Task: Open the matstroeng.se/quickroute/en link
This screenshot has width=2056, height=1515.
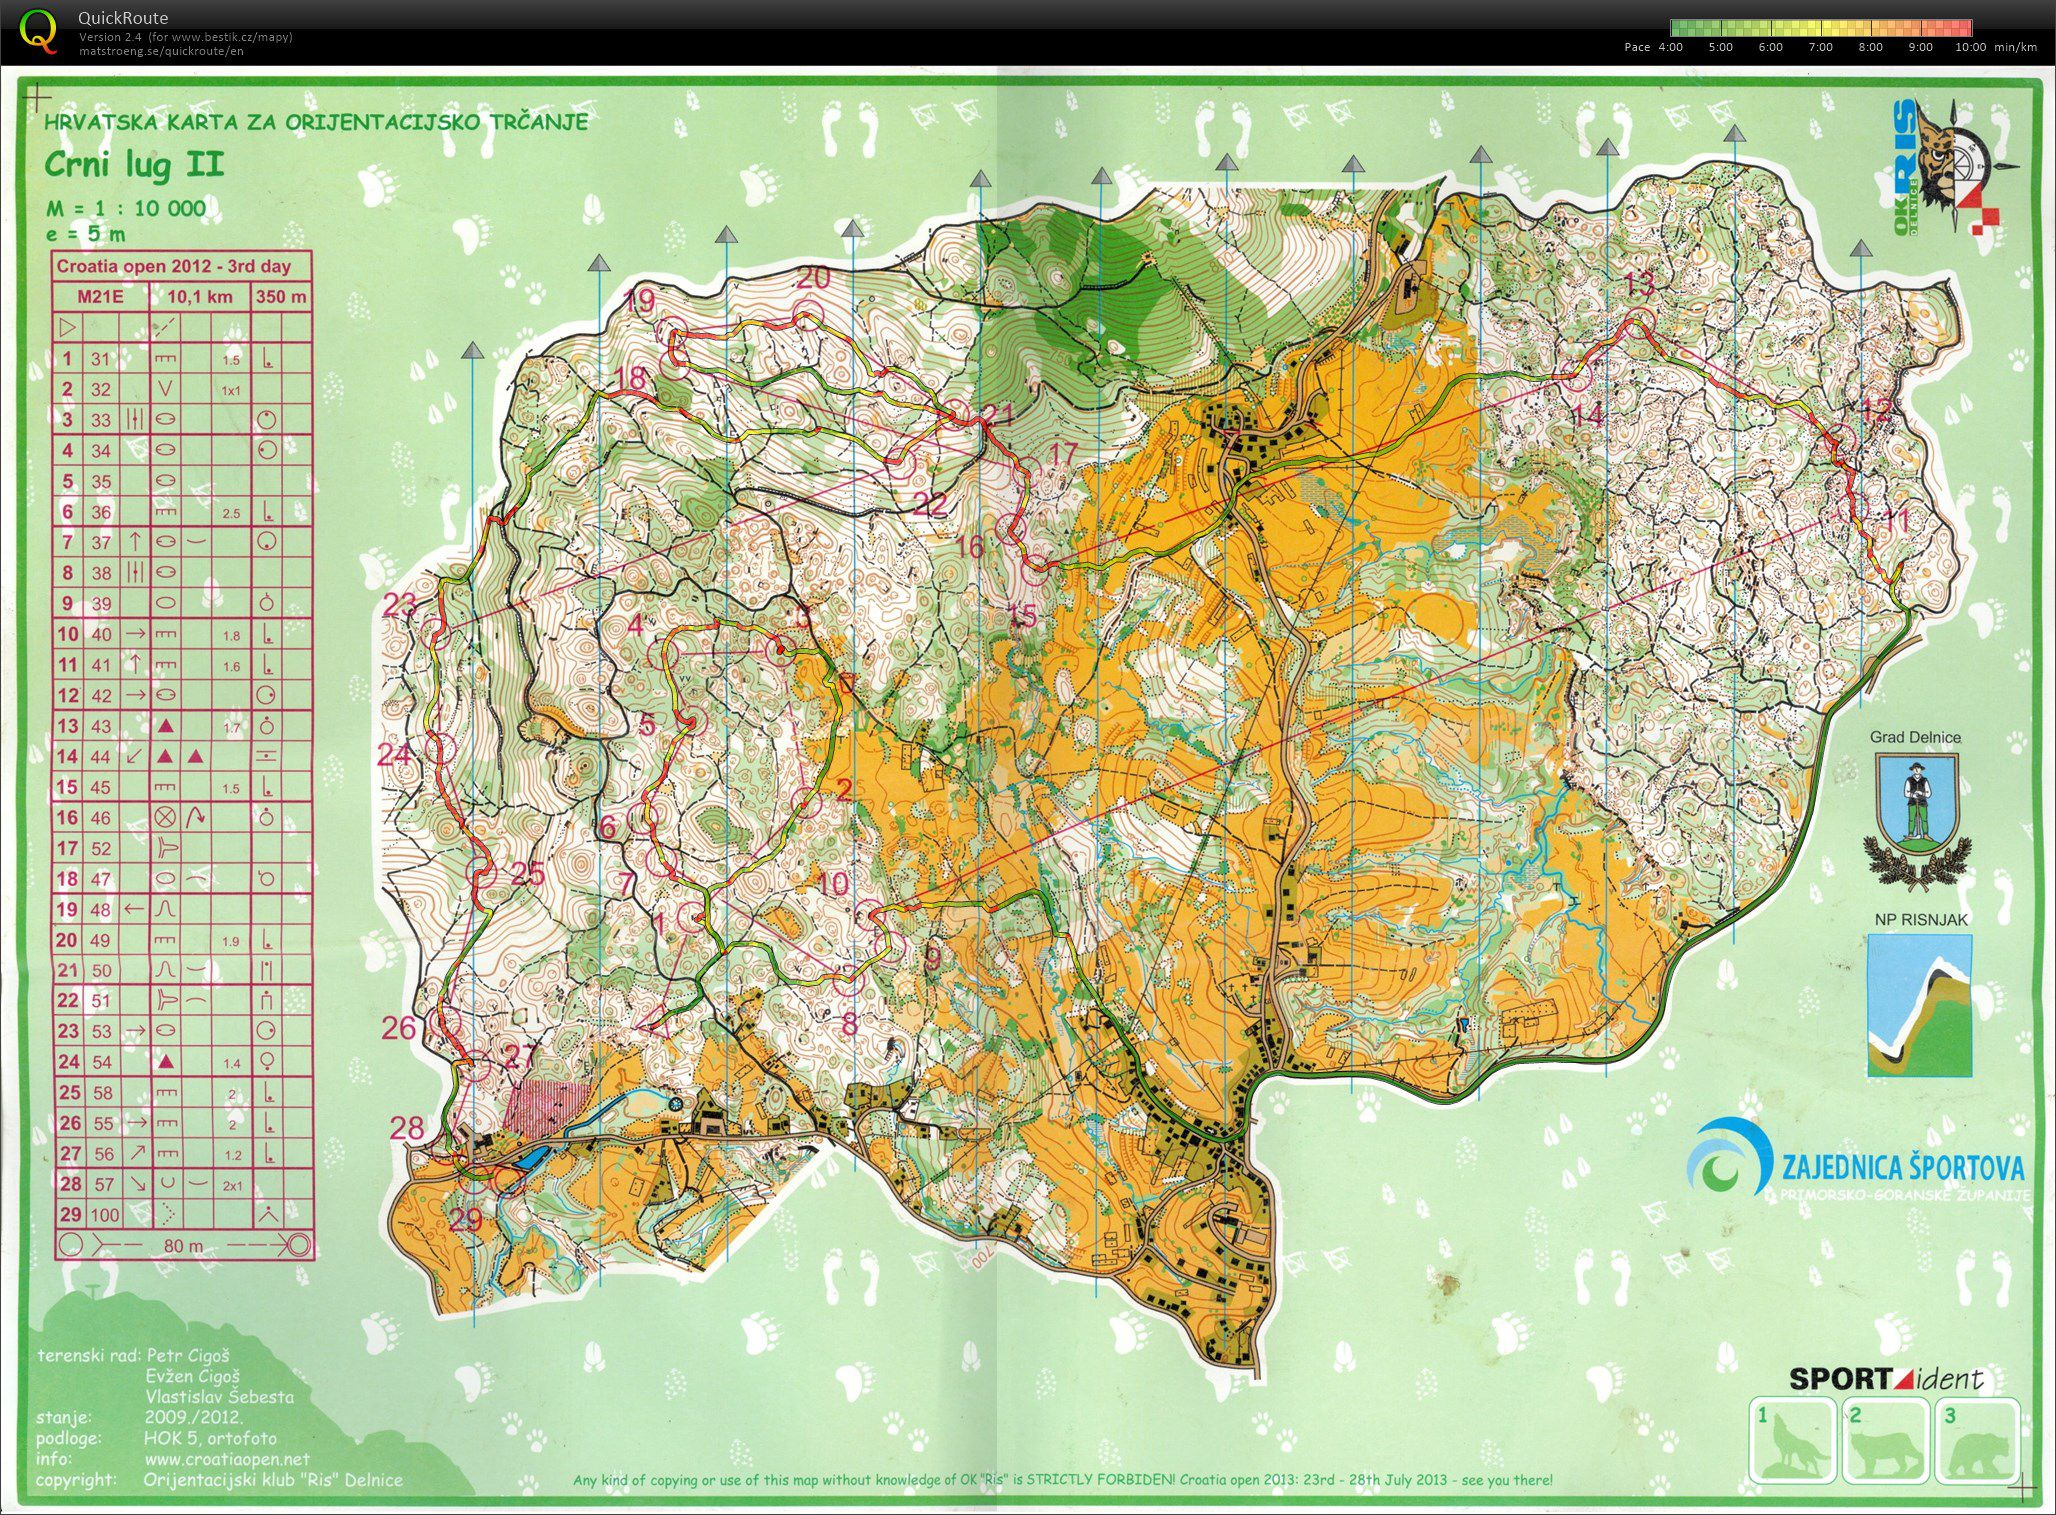Action: [x=161, y=51]
